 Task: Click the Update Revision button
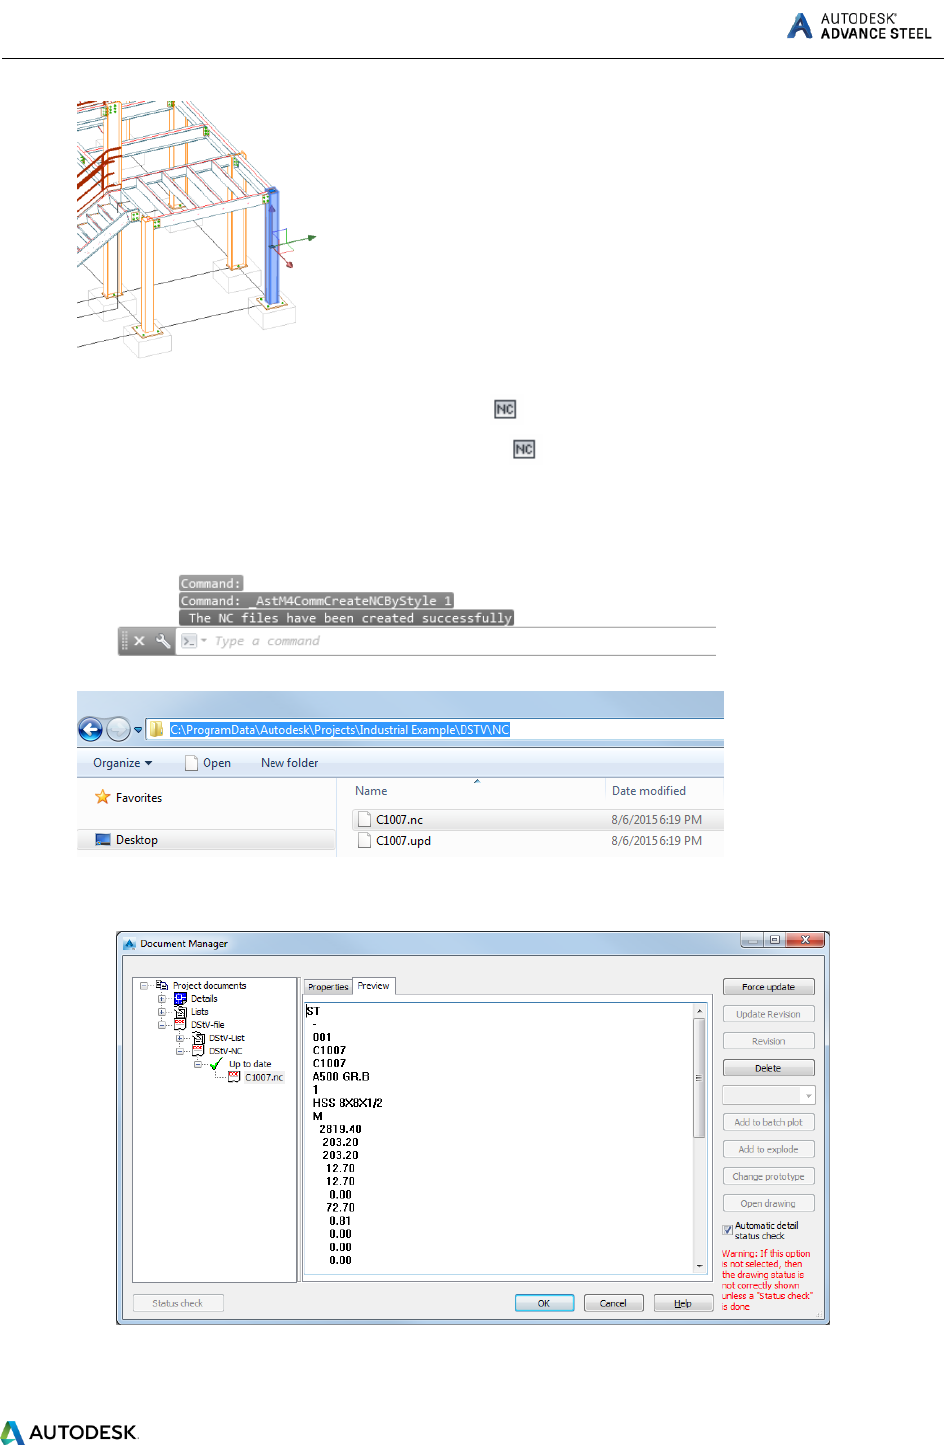(769, 1014)
